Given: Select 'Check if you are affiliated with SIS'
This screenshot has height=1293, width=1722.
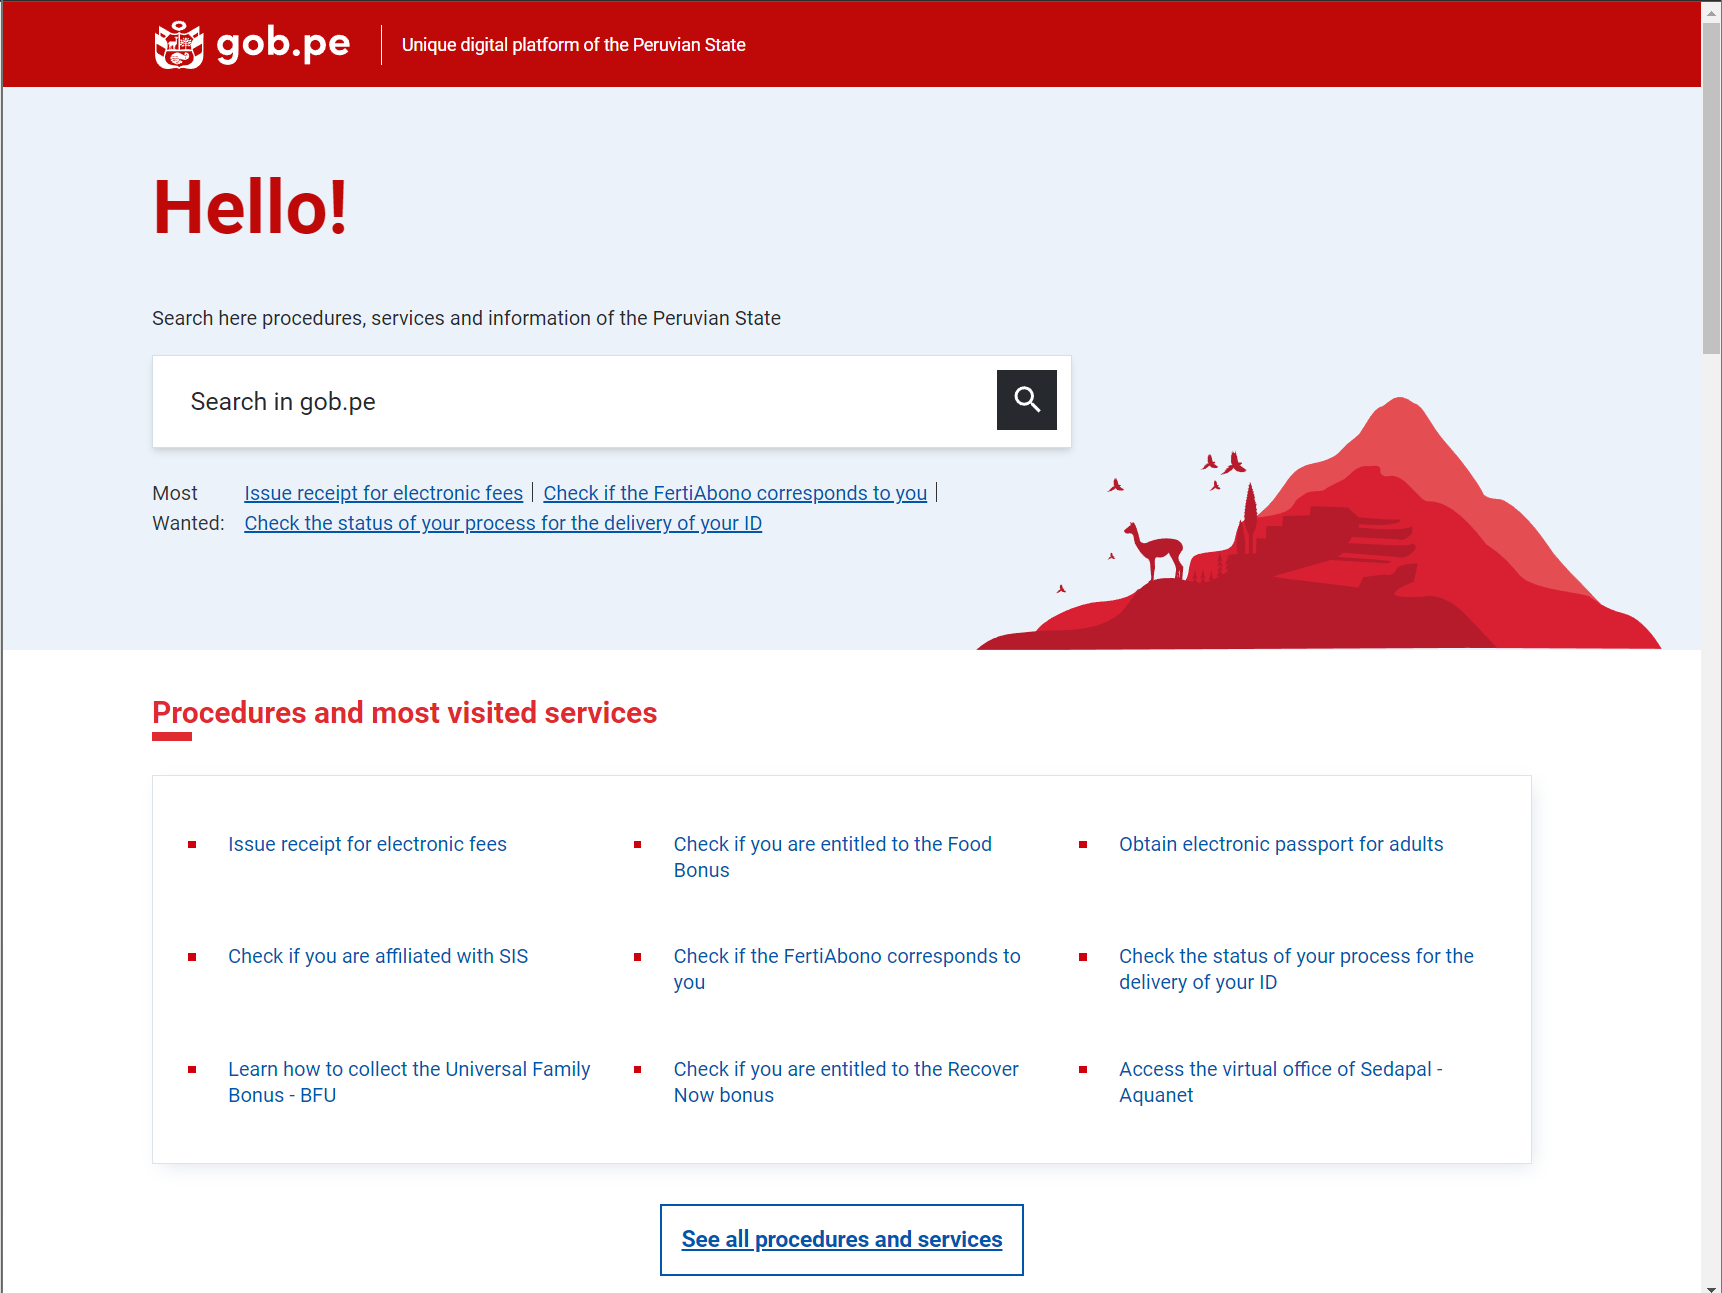Looking at the screenshot, I should (378, 956).
